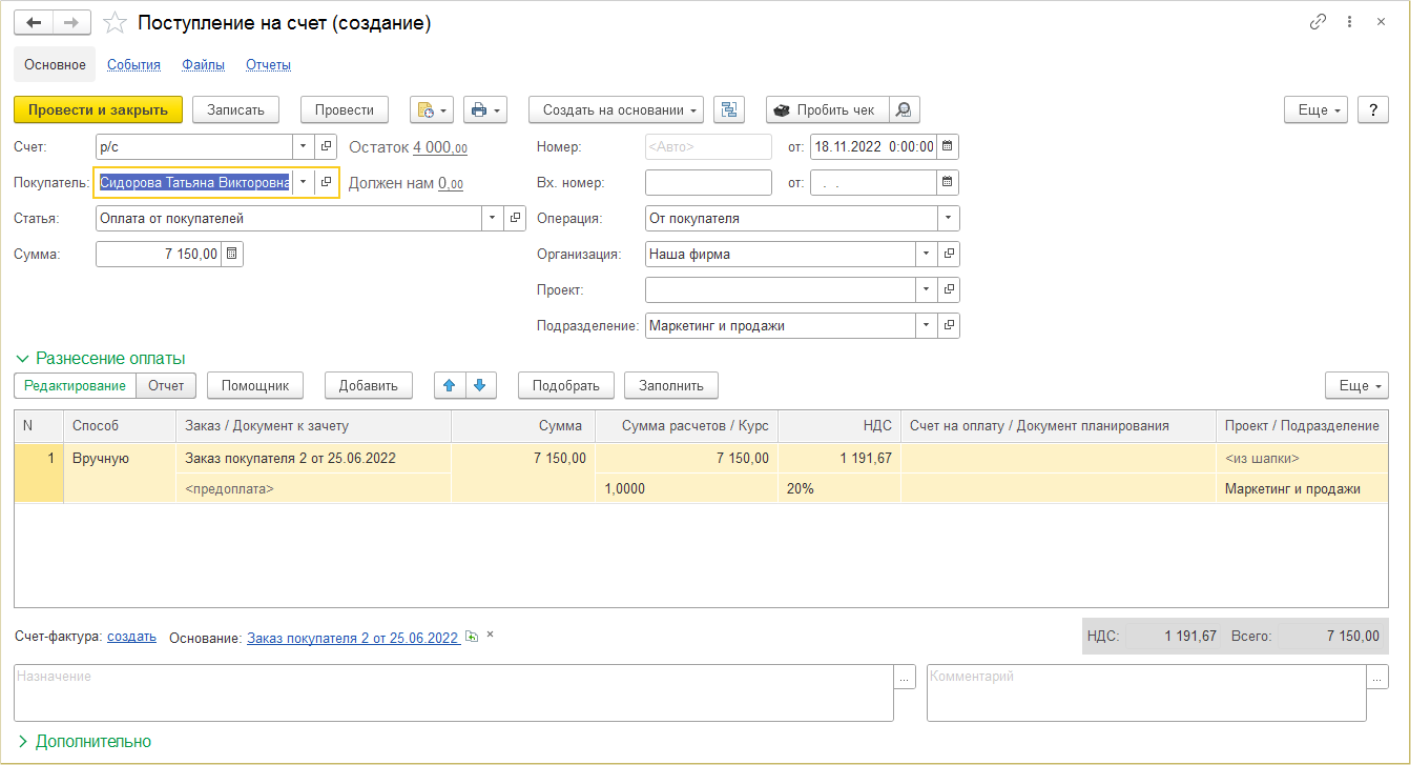Open the calendar for the Вх. номер date
Viewport: 1411px width, 765px height.
pyautogui.click(x=947, y=183)
